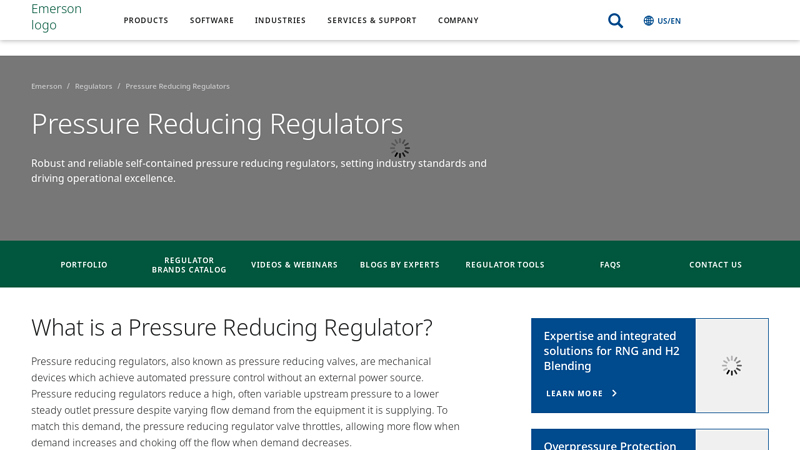Click the 'Robust and reliable' hero description text
The height and width of the screenshot is (450, 800).
coord(259,171)
